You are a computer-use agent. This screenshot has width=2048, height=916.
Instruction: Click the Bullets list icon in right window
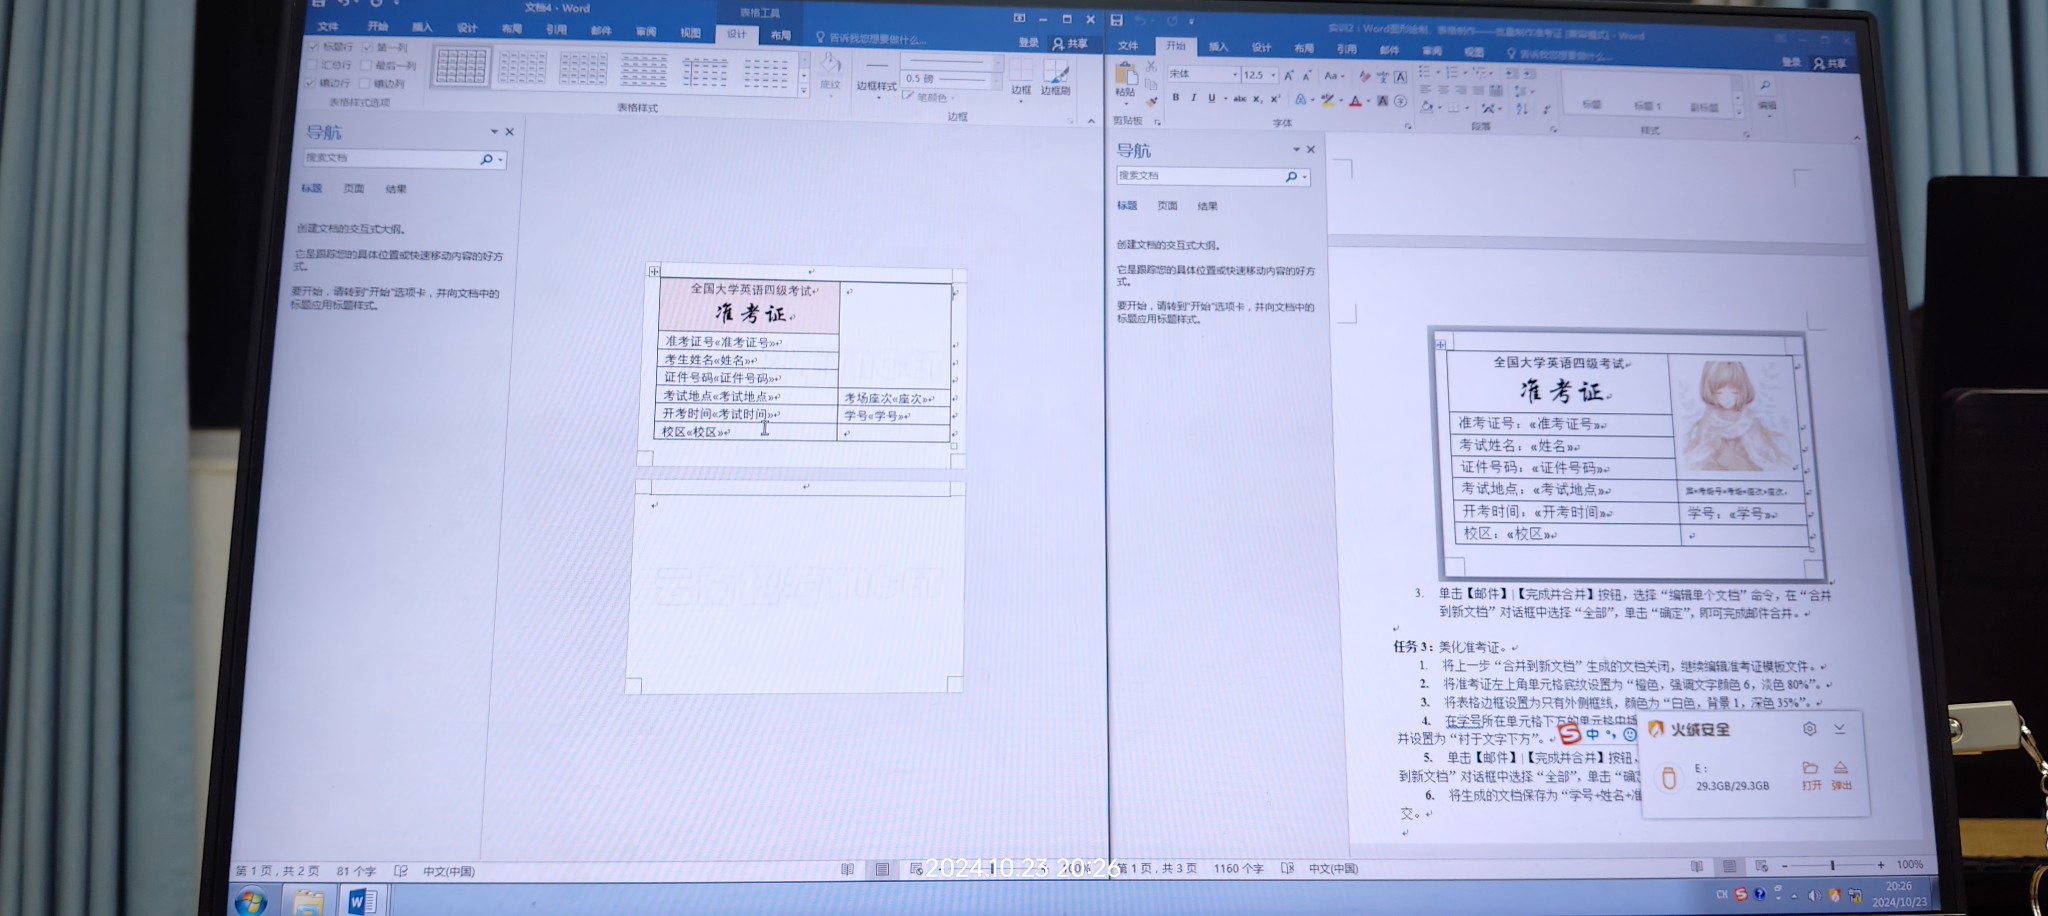1426,72
